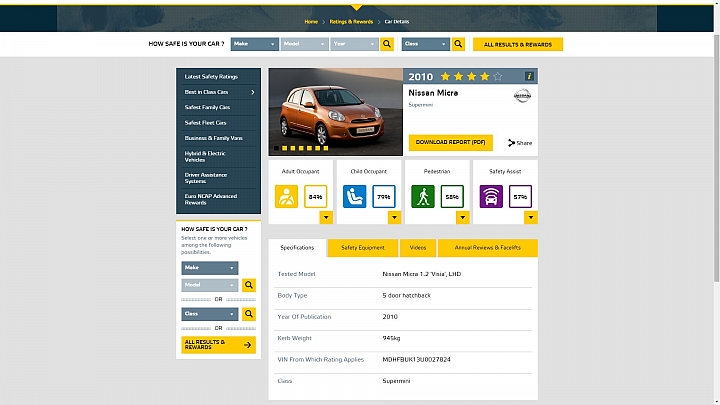The height and width of the screenshot is (405, 720).
Task: Click the Child Occupant 79% score box
Action: [x=384, y=197]
